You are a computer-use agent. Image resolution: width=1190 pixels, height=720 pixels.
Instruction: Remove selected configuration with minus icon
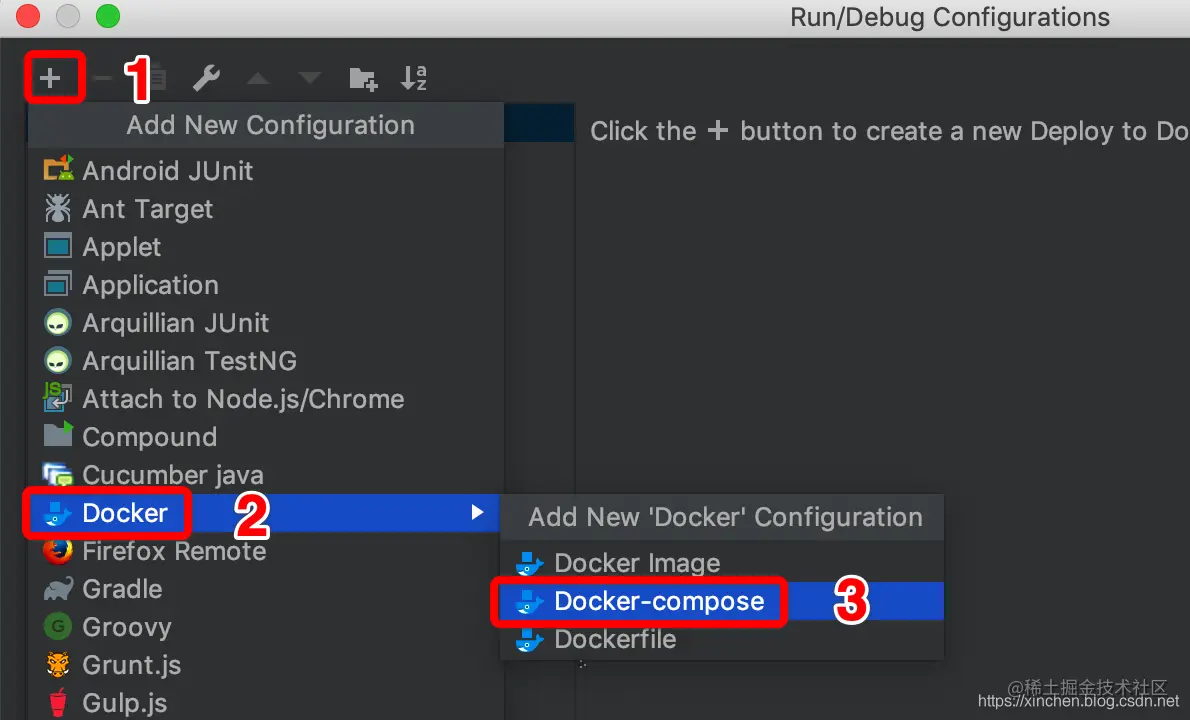click(x=104, y=77)
